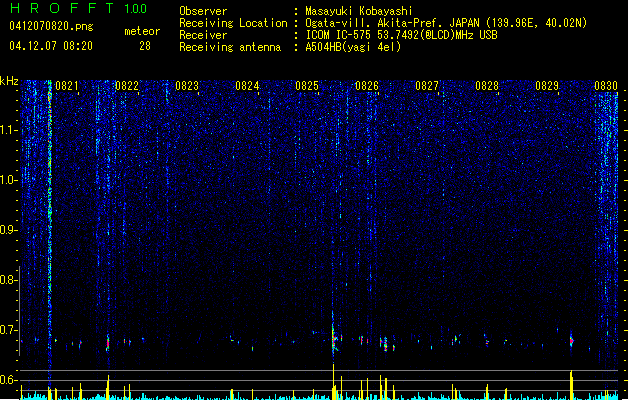Click the 1.0 frequency axis label

[9, 180]
